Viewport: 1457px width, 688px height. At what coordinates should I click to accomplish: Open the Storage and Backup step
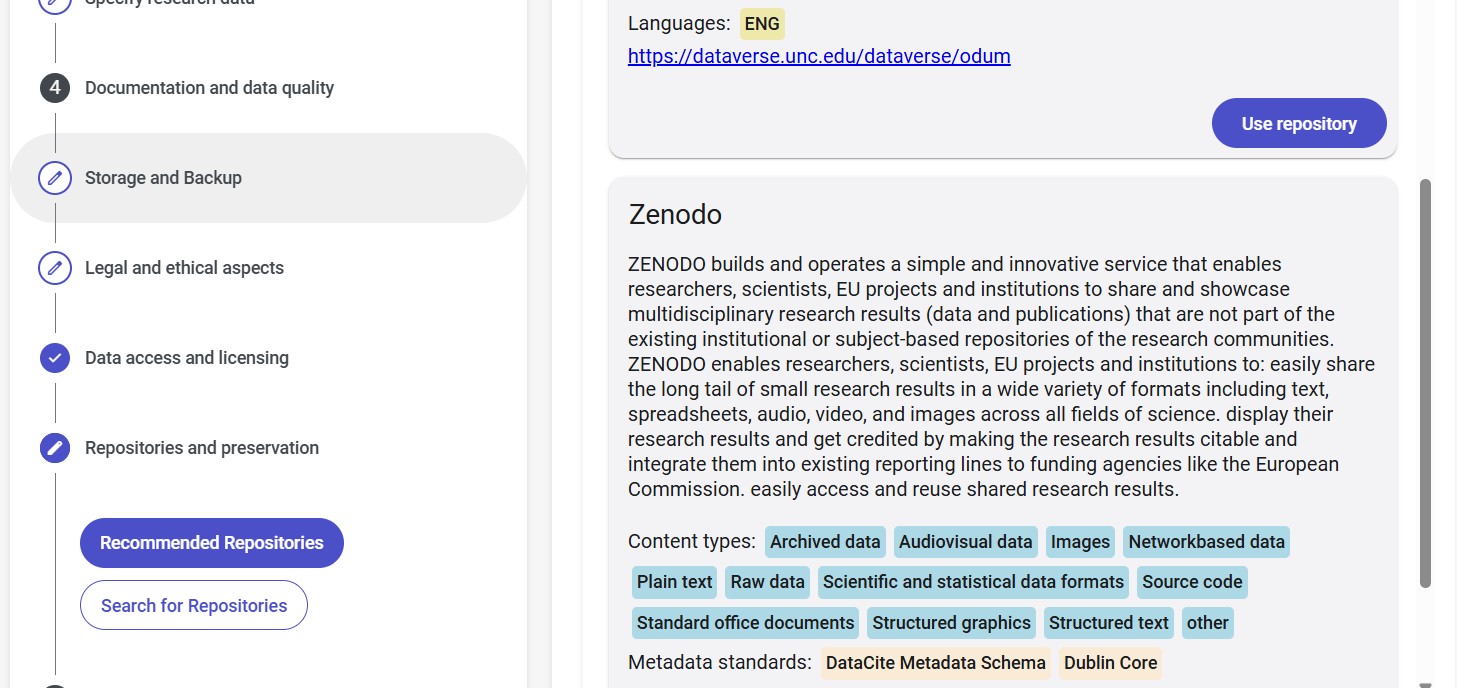[268, 178]
